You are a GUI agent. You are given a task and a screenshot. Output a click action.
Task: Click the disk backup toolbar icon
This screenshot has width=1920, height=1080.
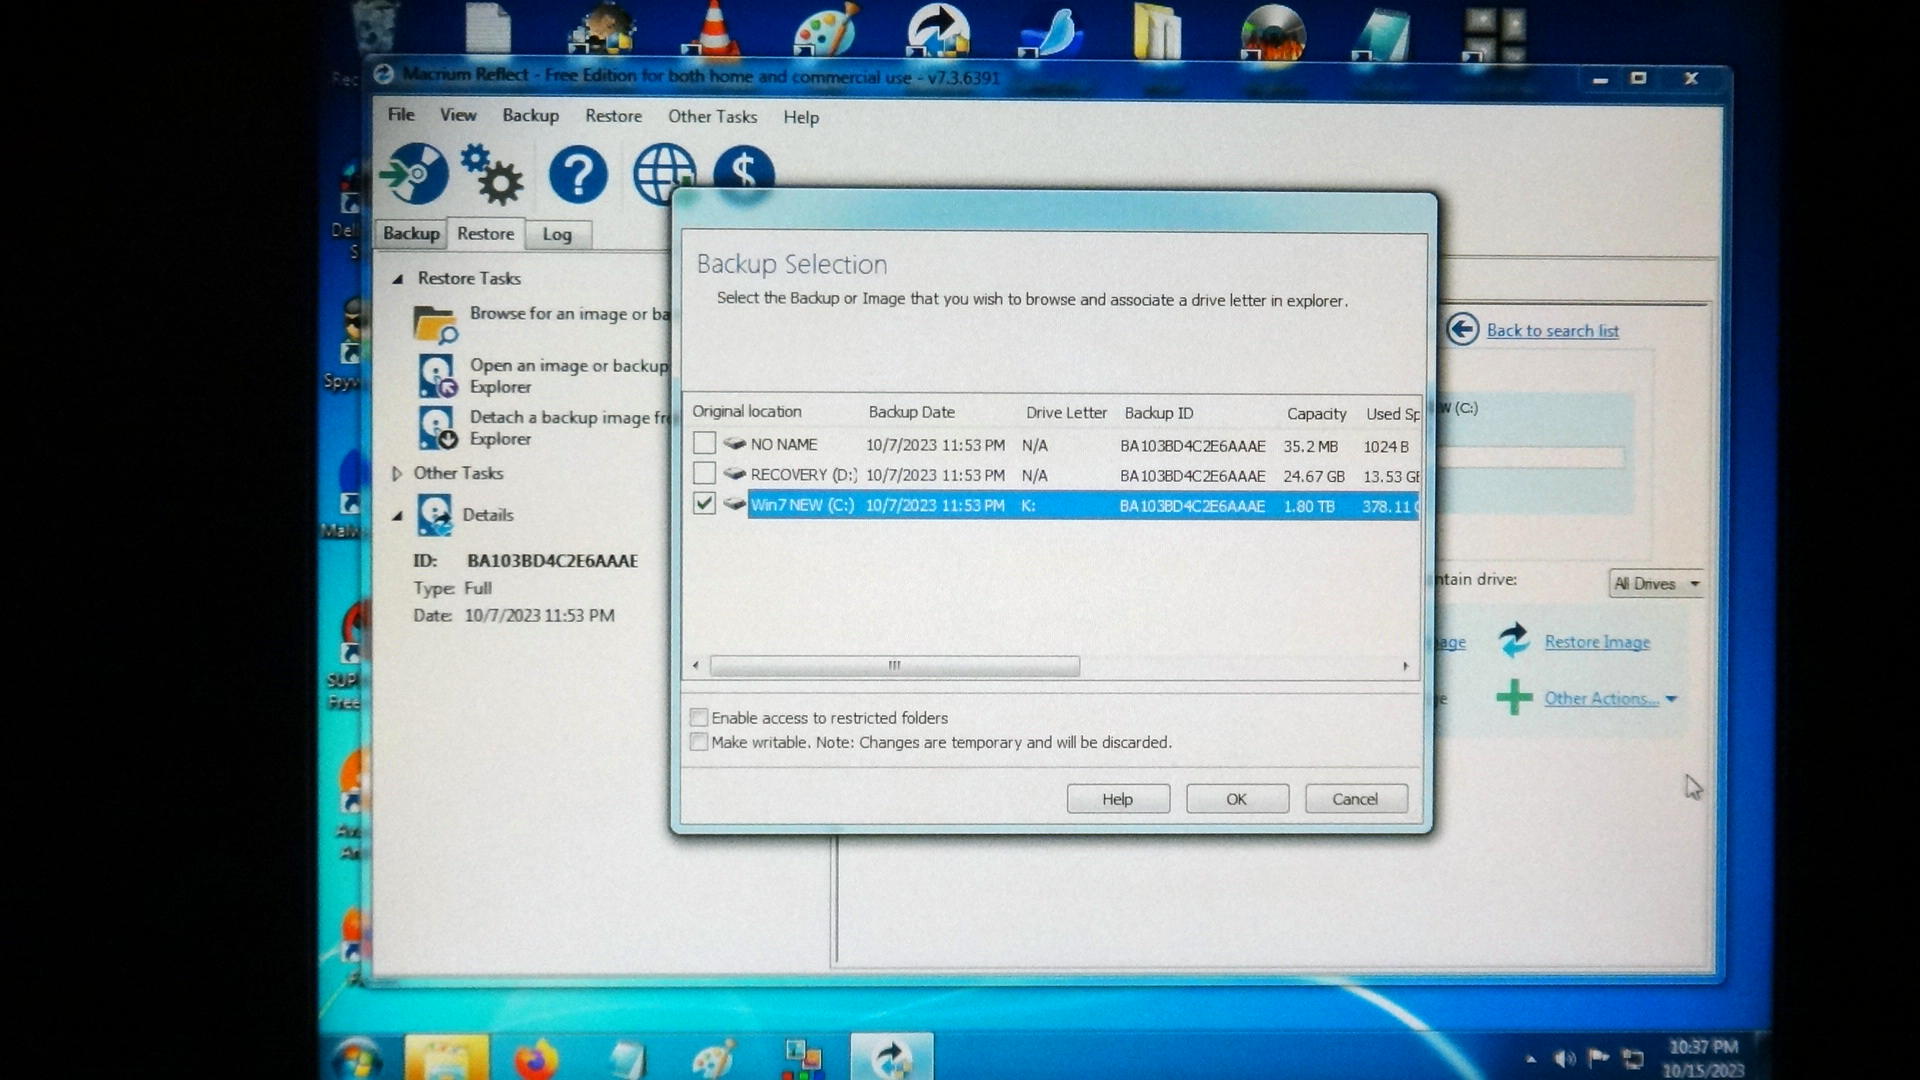pyautogui.click(x=414, y=174)
